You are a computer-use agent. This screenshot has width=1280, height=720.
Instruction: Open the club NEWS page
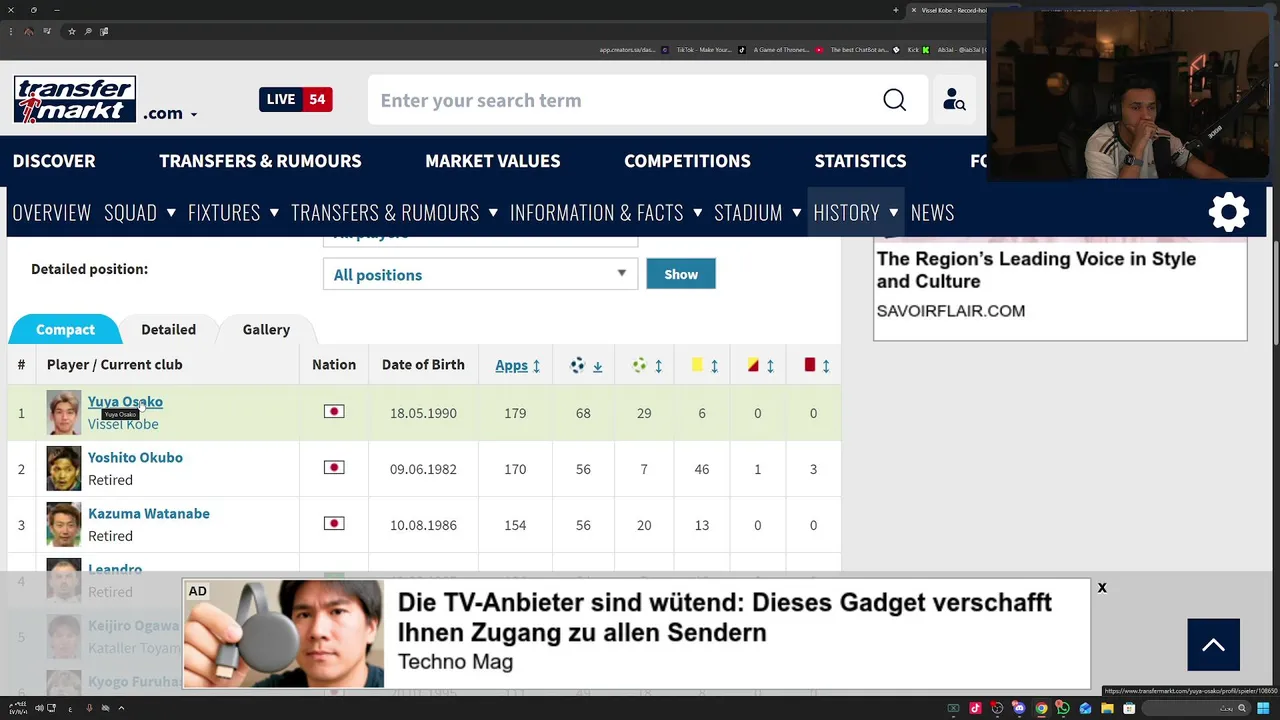[932, 212]
